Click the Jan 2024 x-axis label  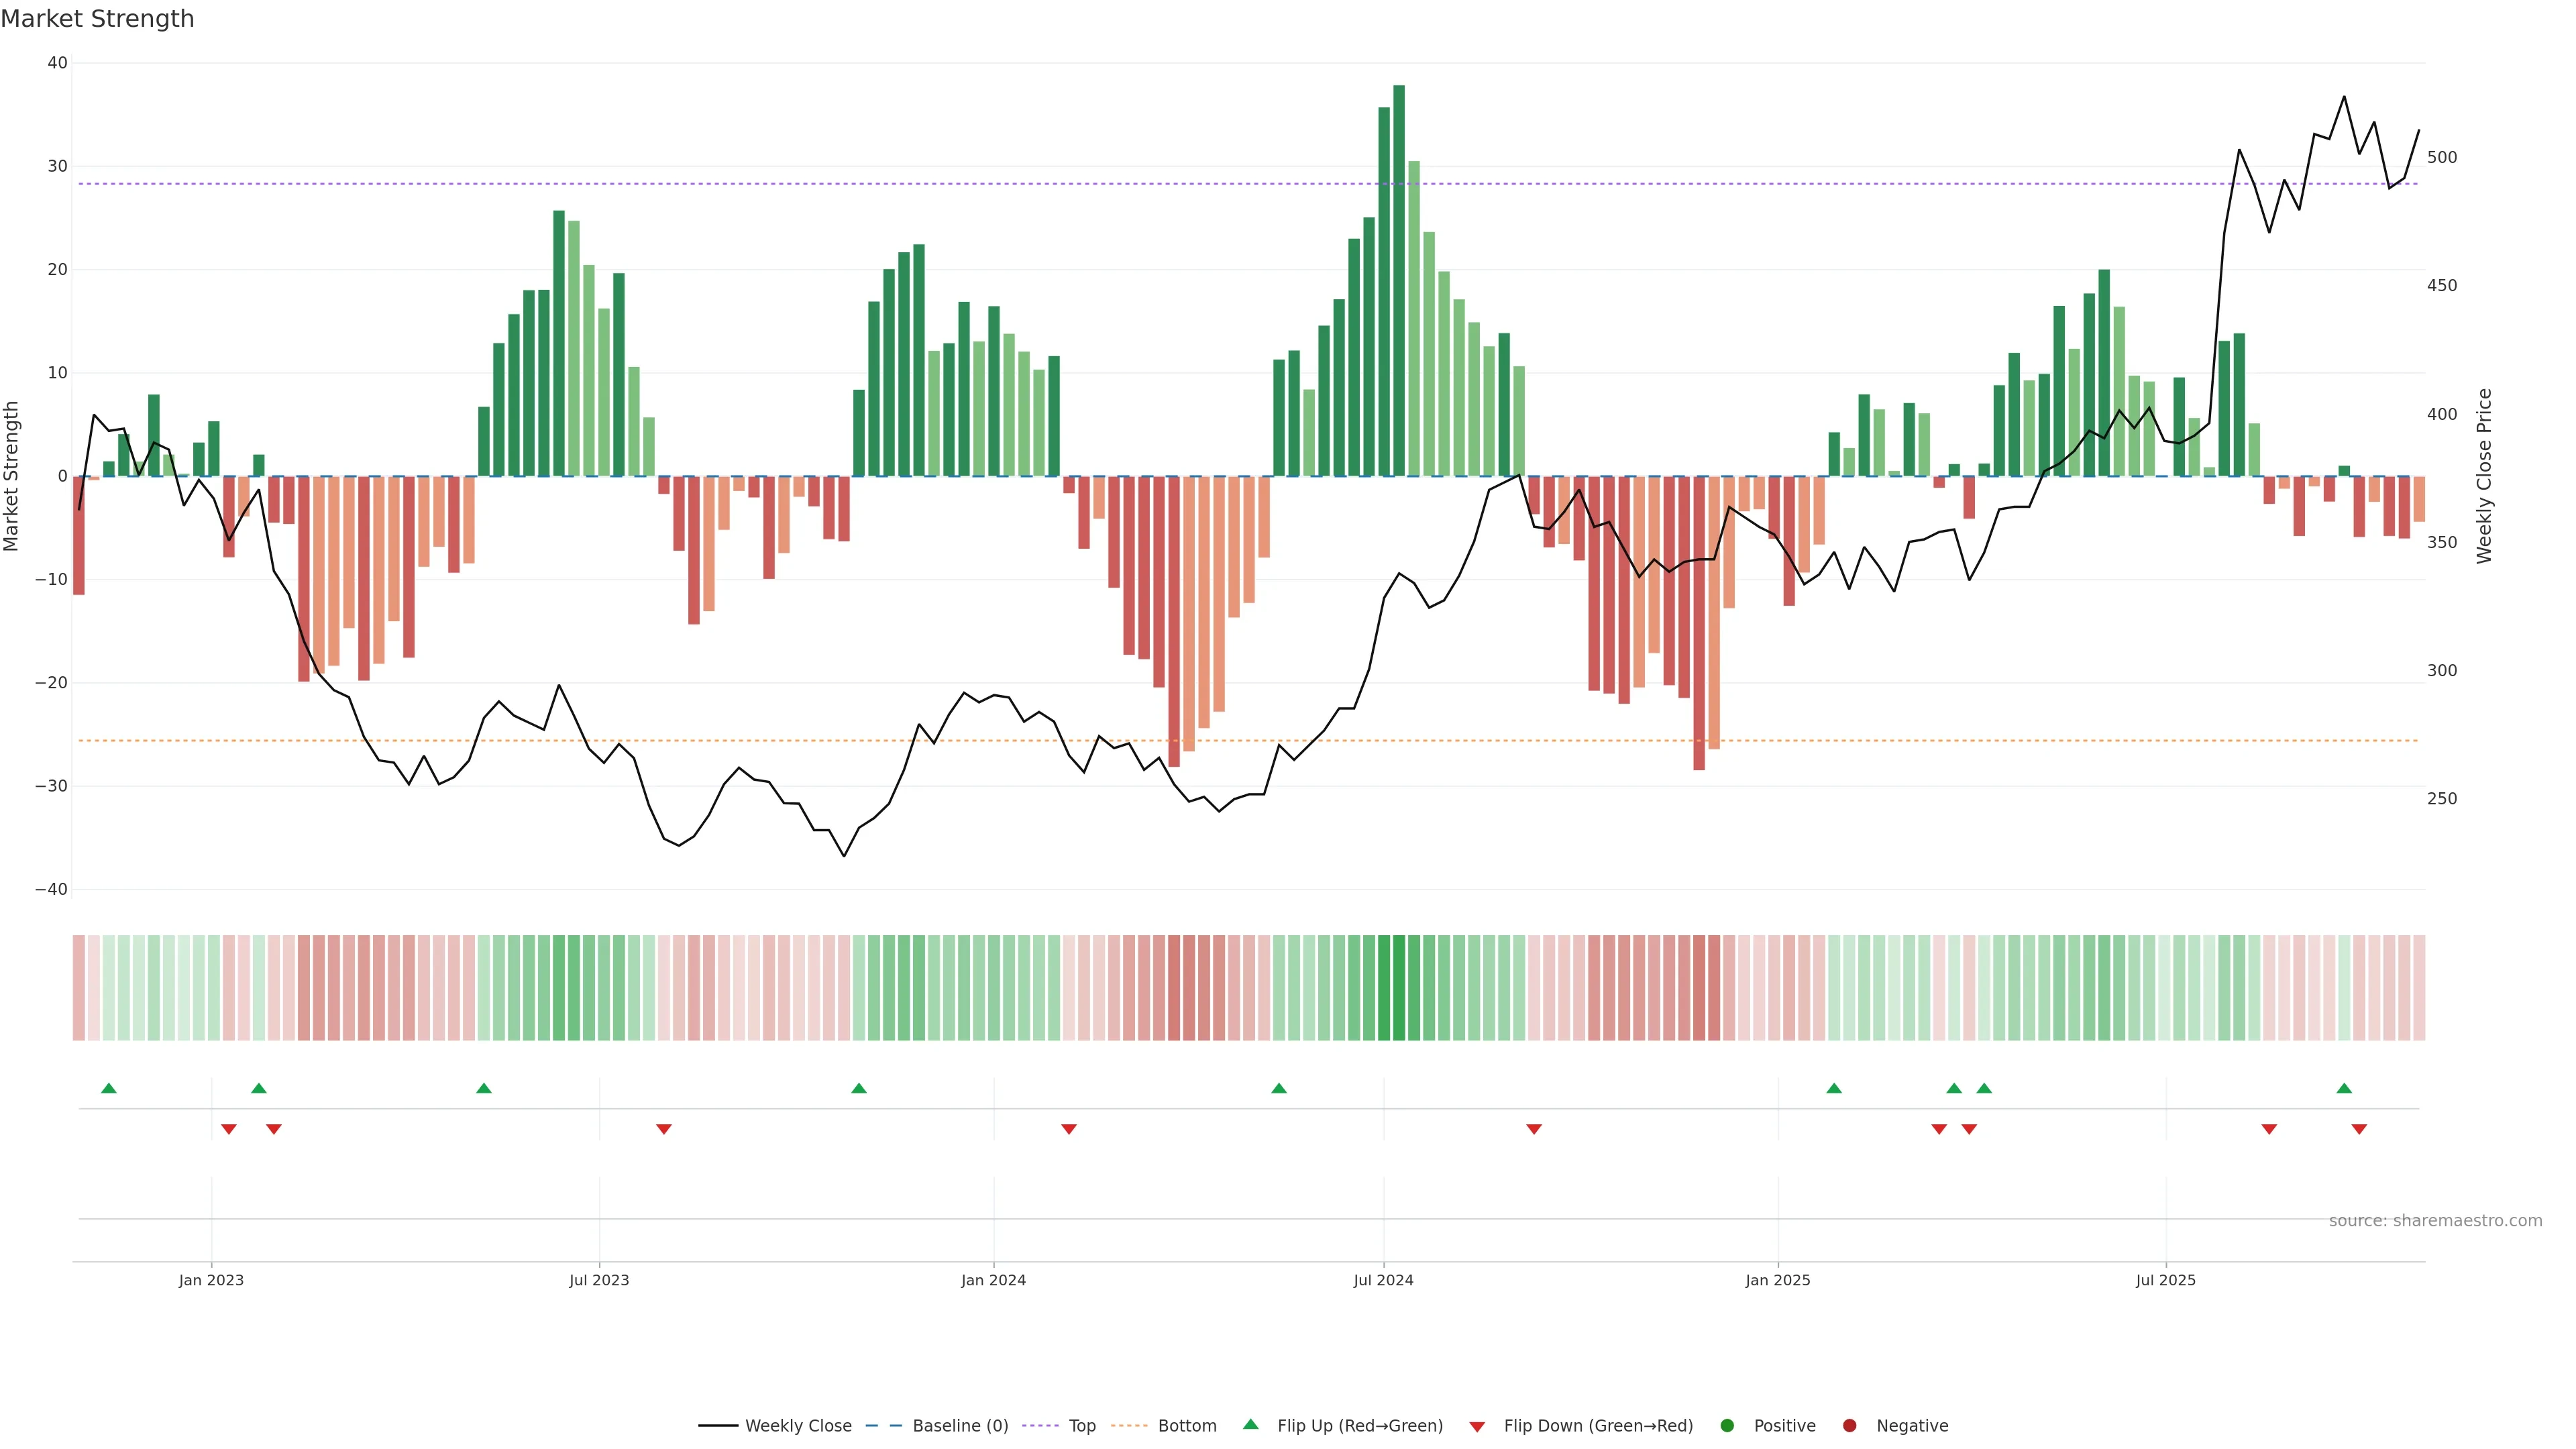pyautogui.click(x=993, y=1280)
